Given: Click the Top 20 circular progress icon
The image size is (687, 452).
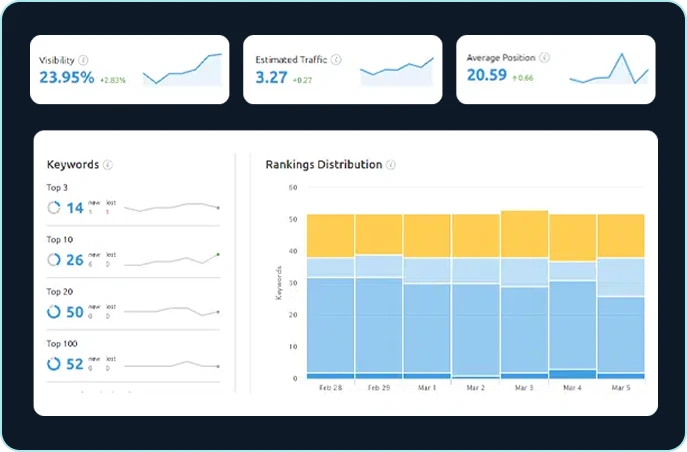Looking at the screenshot, I should pyautogui.click(x=54, y=312).
